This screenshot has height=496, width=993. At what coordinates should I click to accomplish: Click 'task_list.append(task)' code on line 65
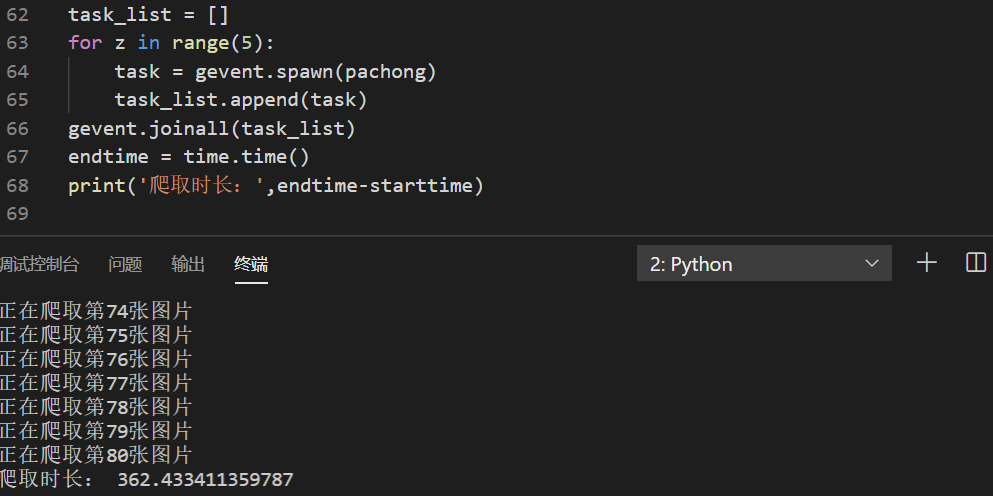[240, 100]
